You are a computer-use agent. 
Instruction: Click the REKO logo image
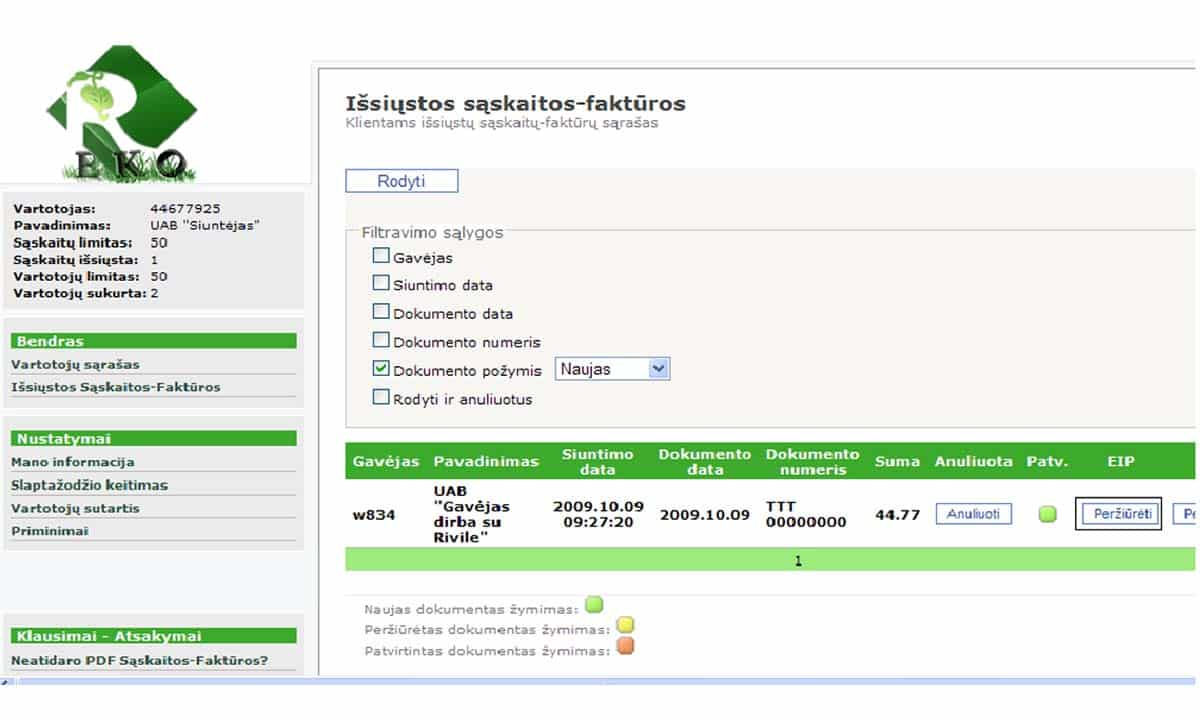point(120,115)
